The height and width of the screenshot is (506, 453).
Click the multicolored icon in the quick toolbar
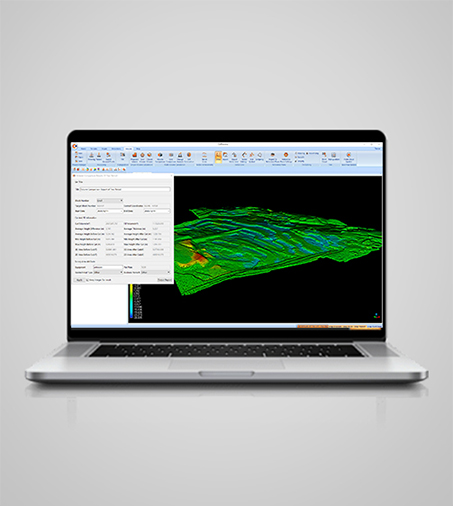95,169
